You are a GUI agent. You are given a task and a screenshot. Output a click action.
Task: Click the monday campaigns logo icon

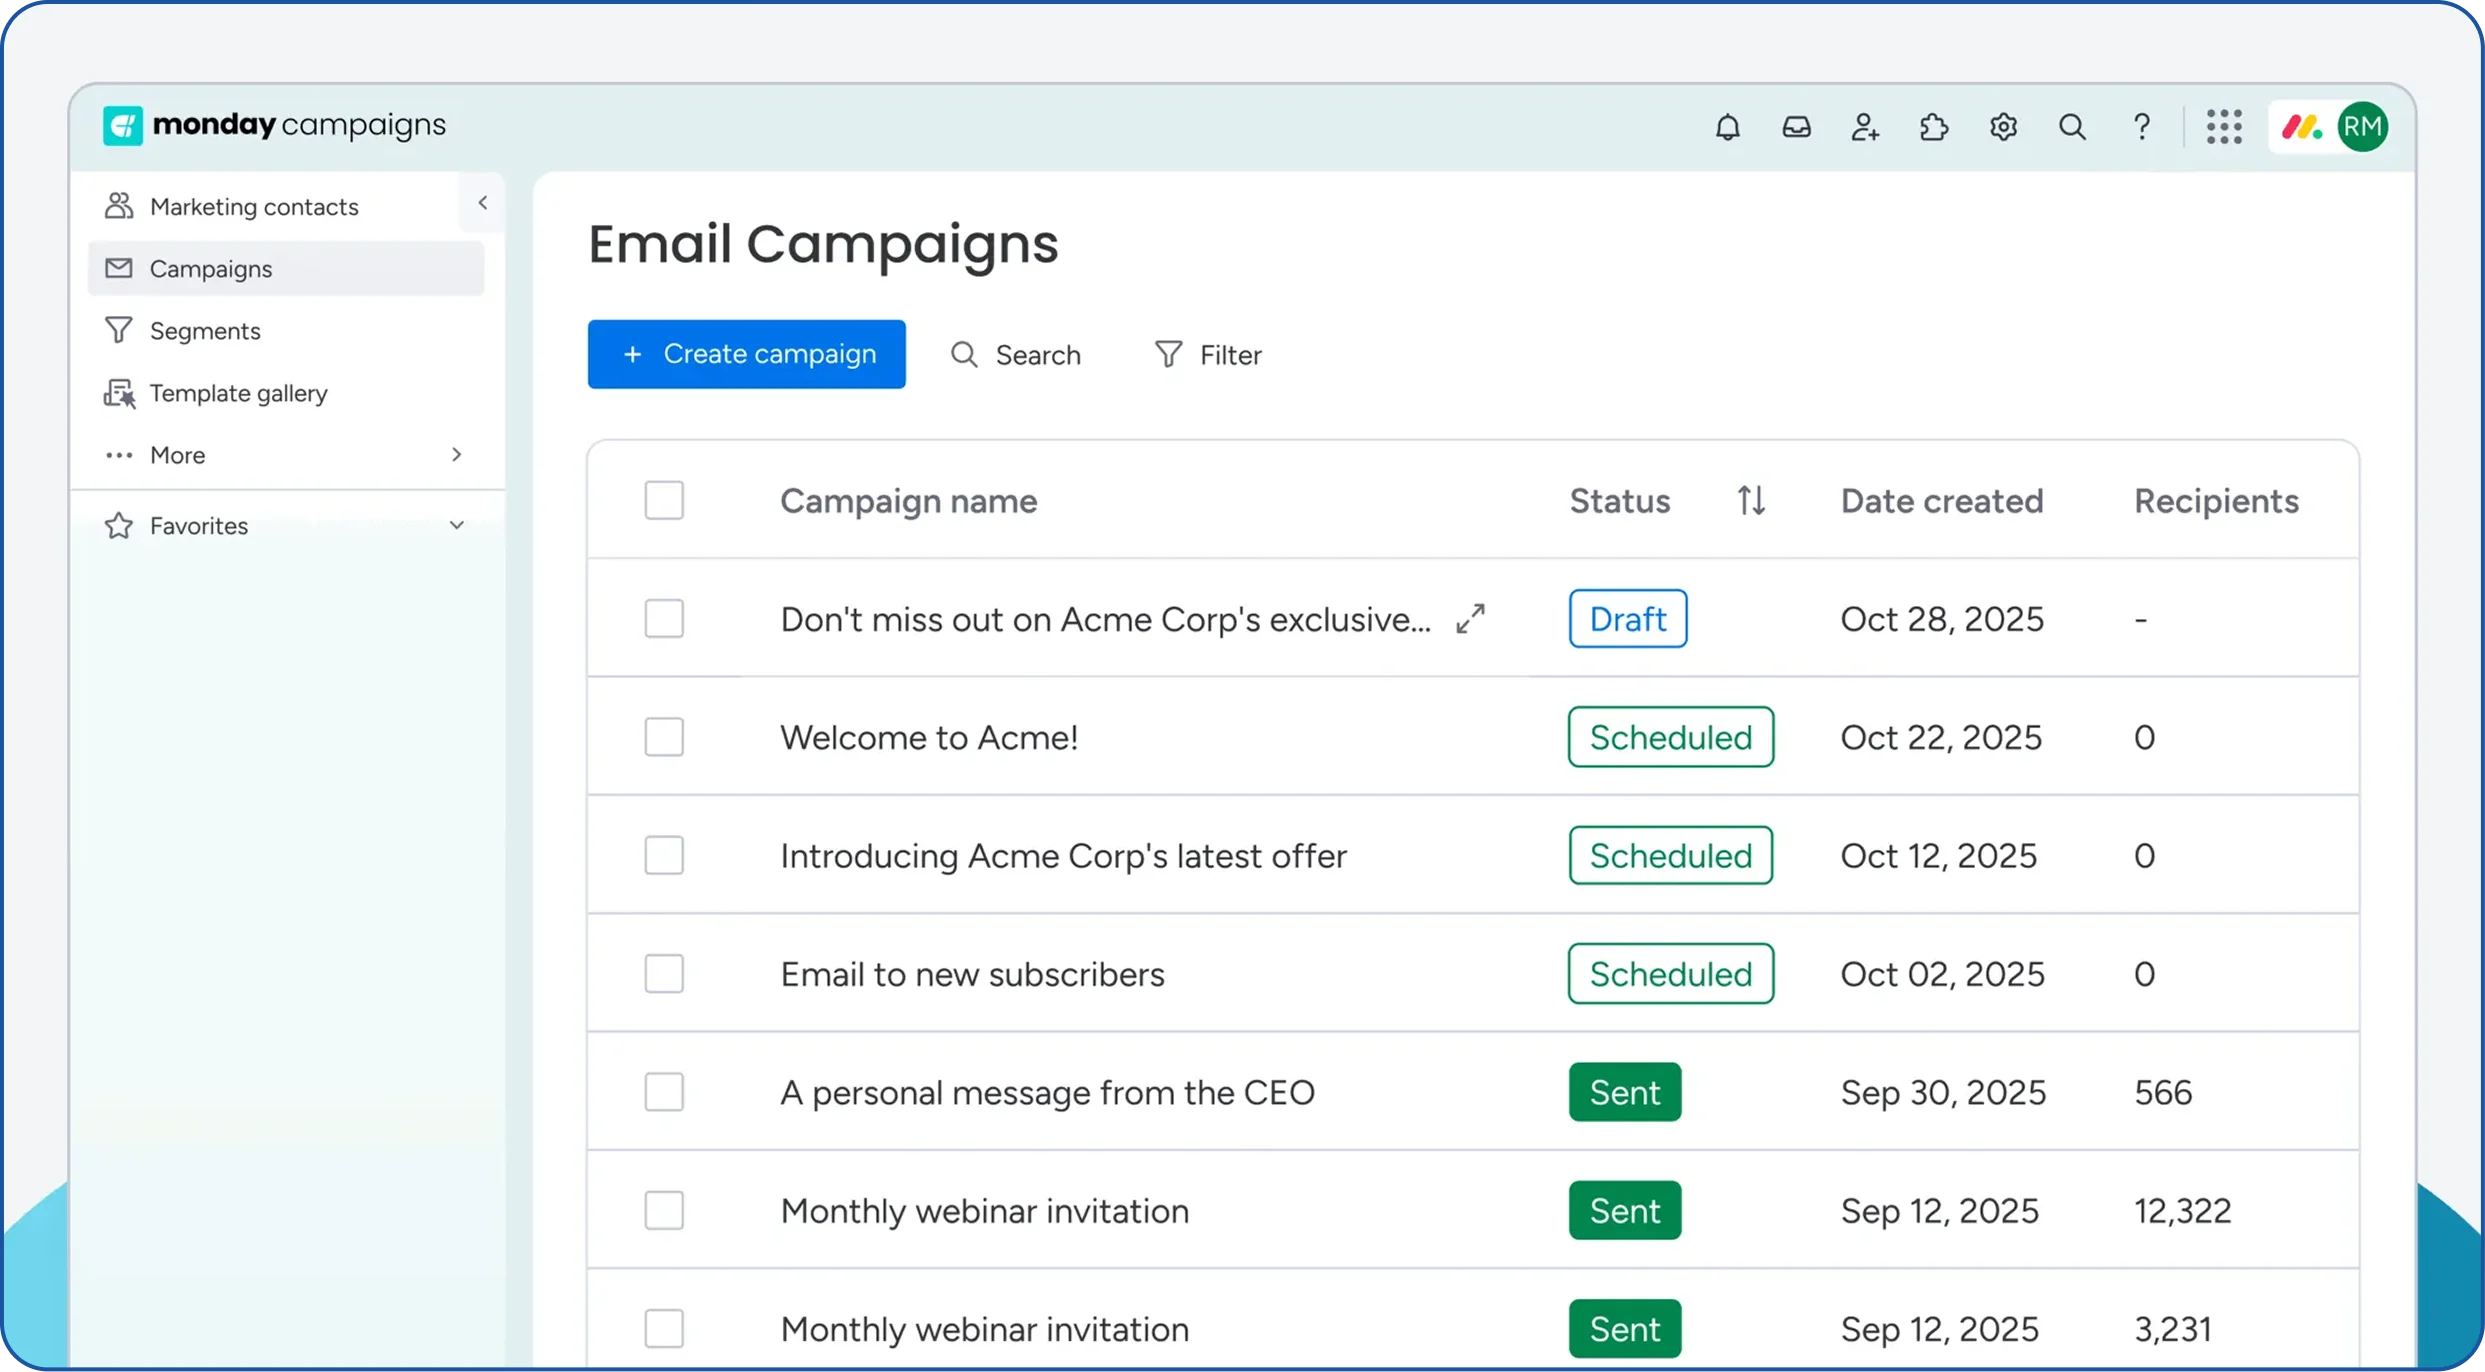(123, 126)
